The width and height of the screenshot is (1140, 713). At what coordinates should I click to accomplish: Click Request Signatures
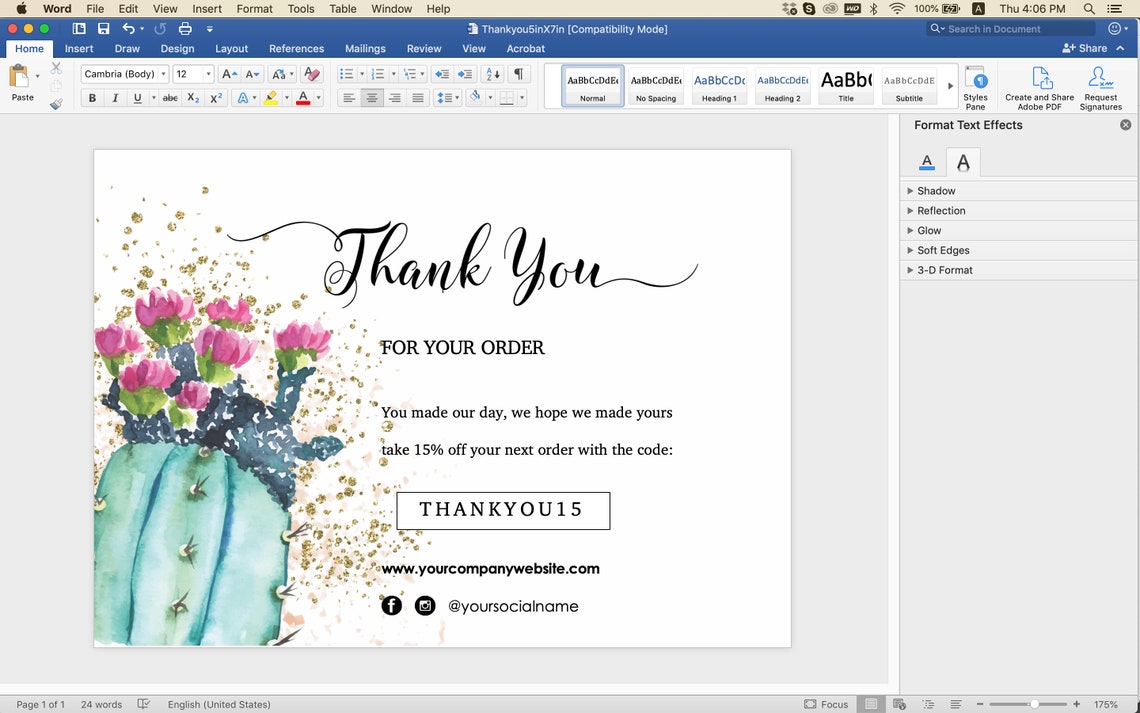pyautogui.click(x=1100, y=87)
